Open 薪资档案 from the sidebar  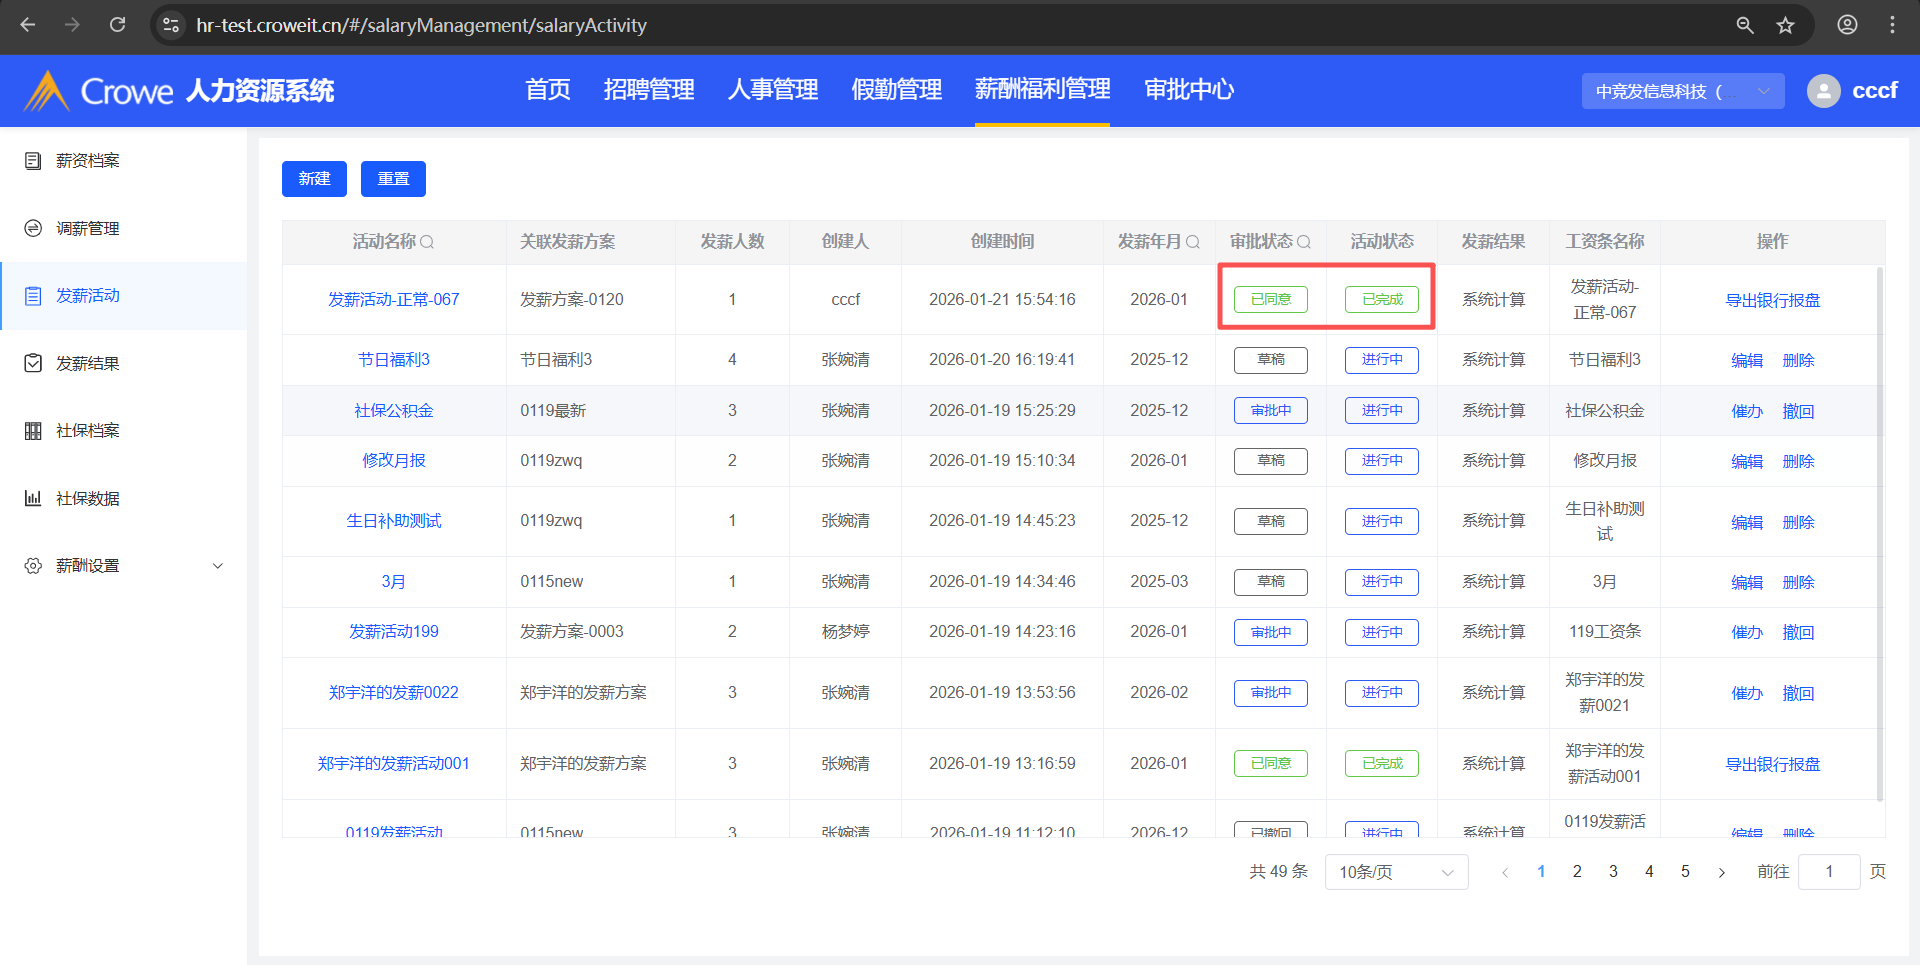[x=88, y=161]
